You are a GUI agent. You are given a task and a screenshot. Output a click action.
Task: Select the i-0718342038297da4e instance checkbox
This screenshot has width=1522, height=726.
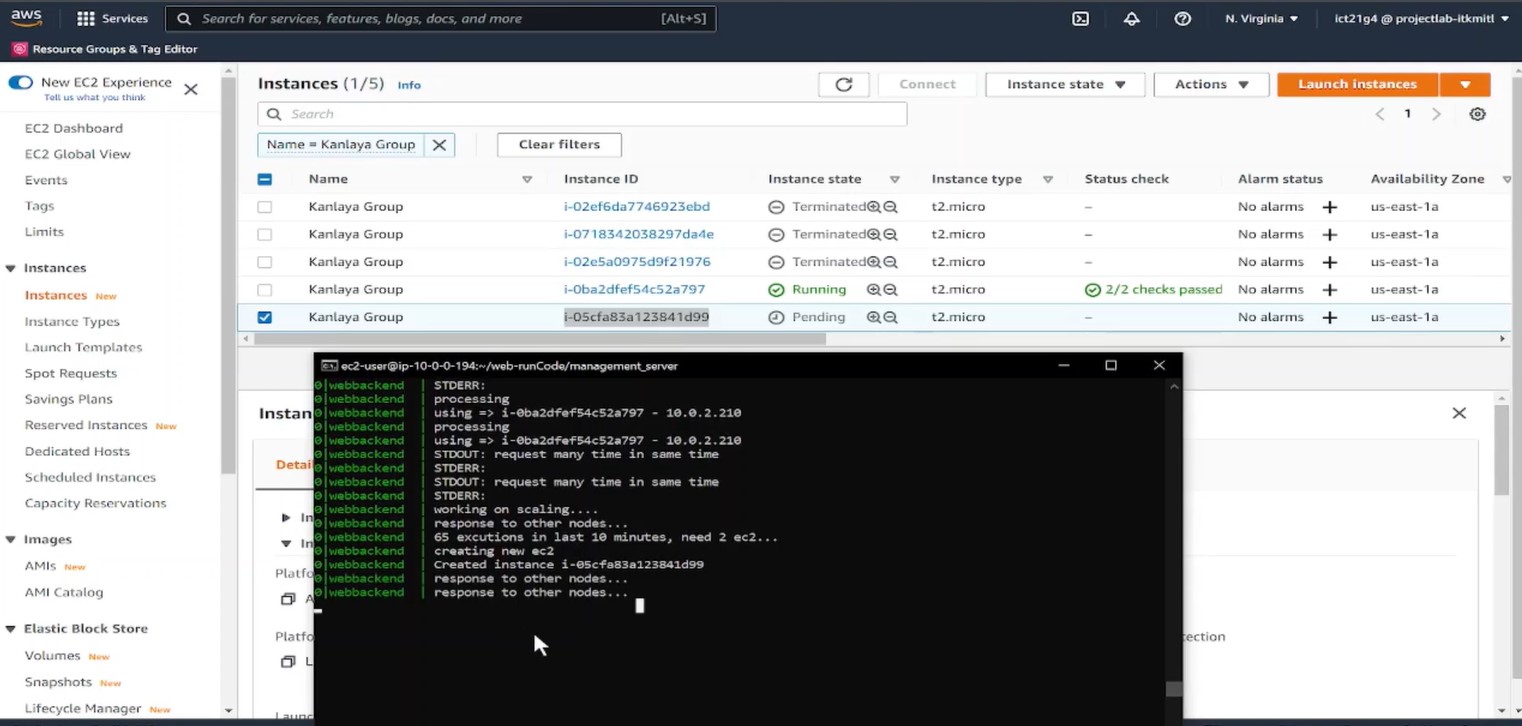(264, 234)
